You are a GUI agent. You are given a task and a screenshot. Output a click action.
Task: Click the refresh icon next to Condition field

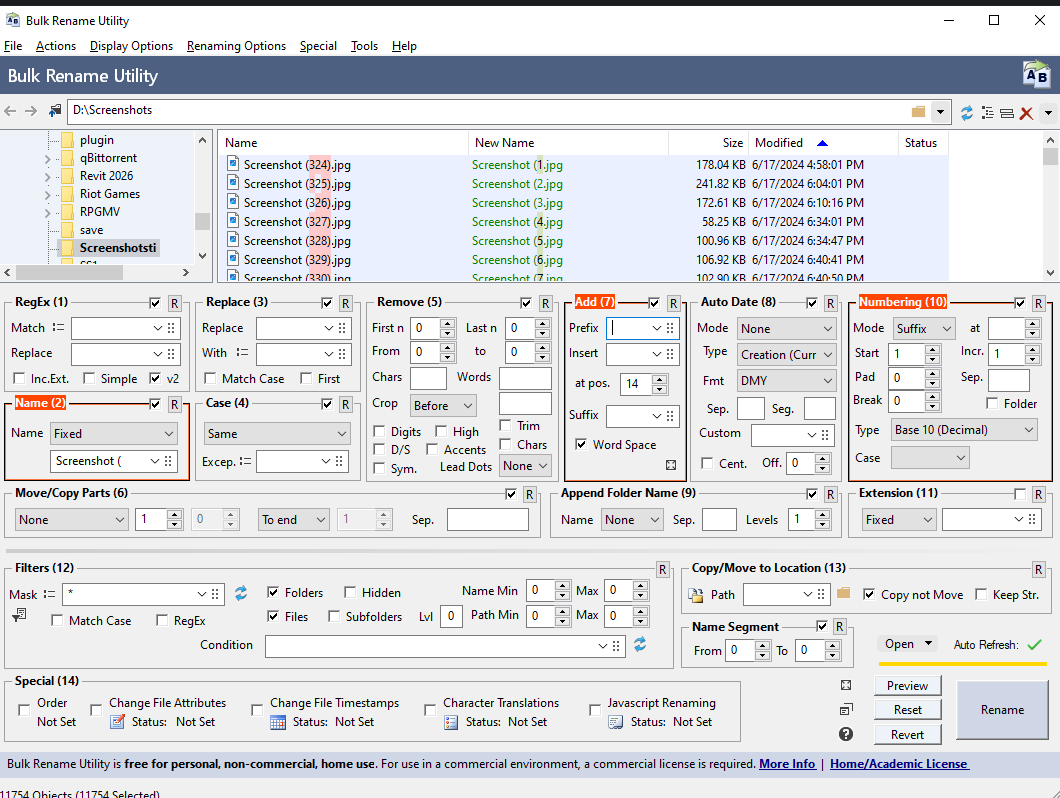click(x=640, y=645)
